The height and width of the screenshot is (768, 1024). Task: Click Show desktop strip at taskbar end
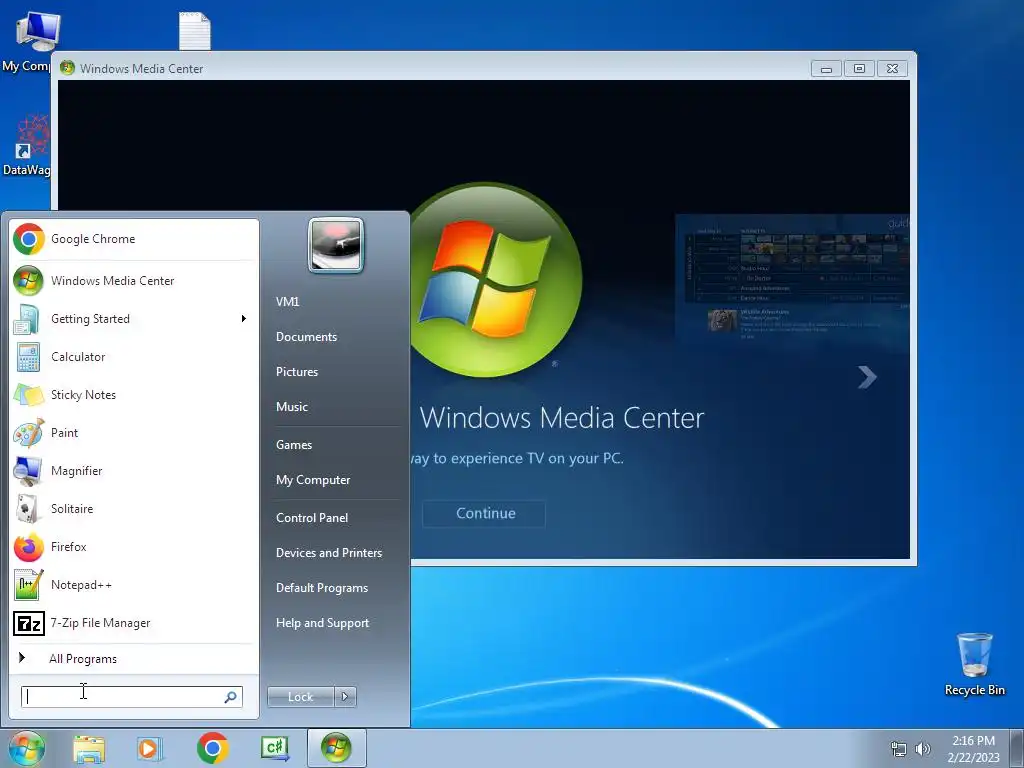tap(1017, 748)
